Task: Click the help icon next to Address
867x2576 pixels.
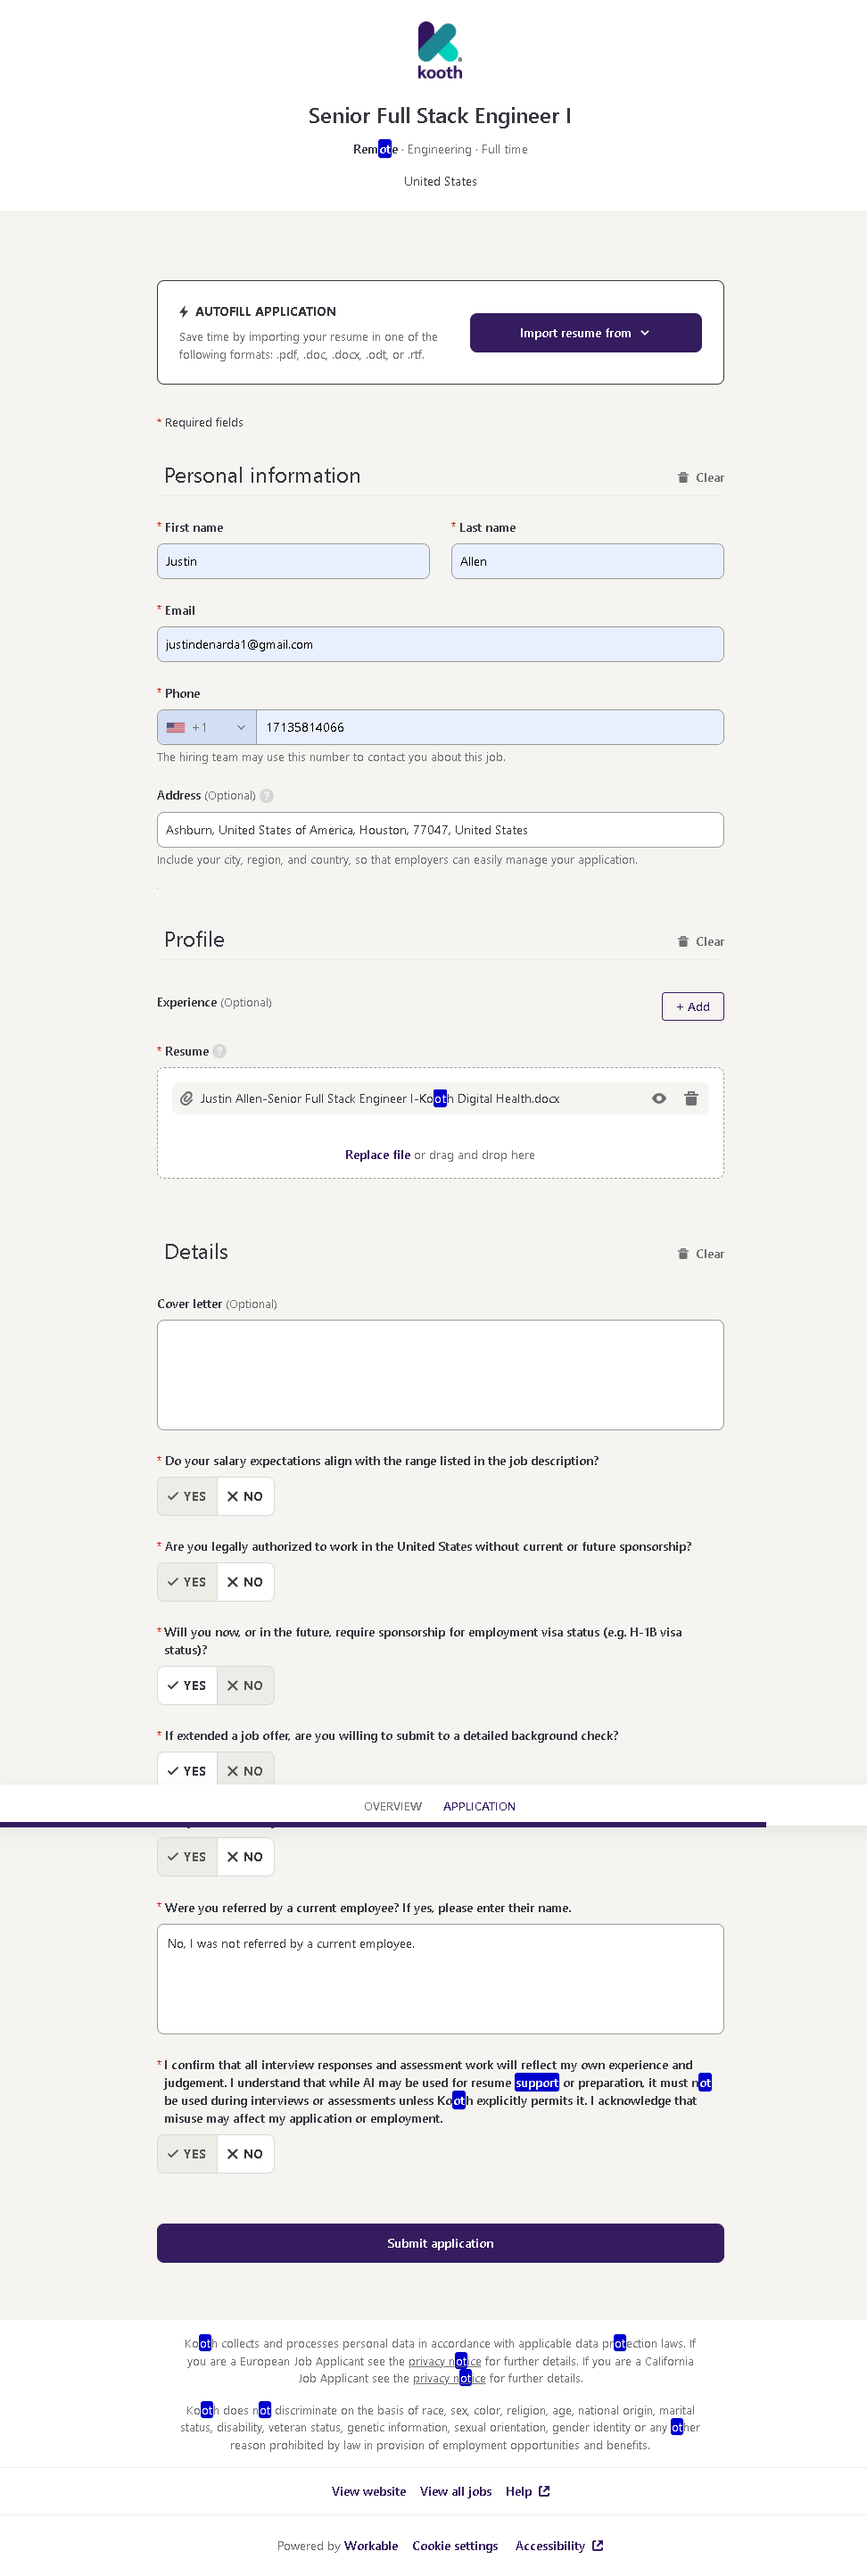Action: click(267, 796)
